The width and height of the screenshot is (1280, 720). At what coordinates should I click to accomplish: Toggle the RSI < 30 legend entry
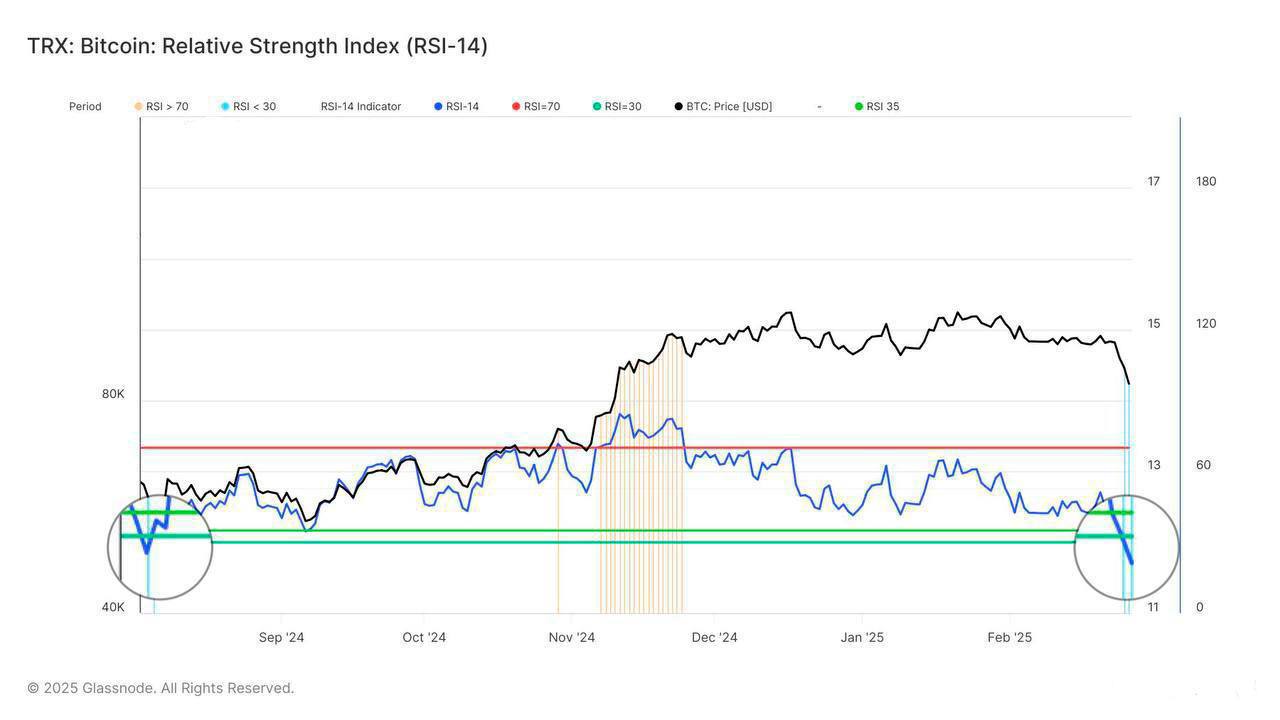coord(248,107)
